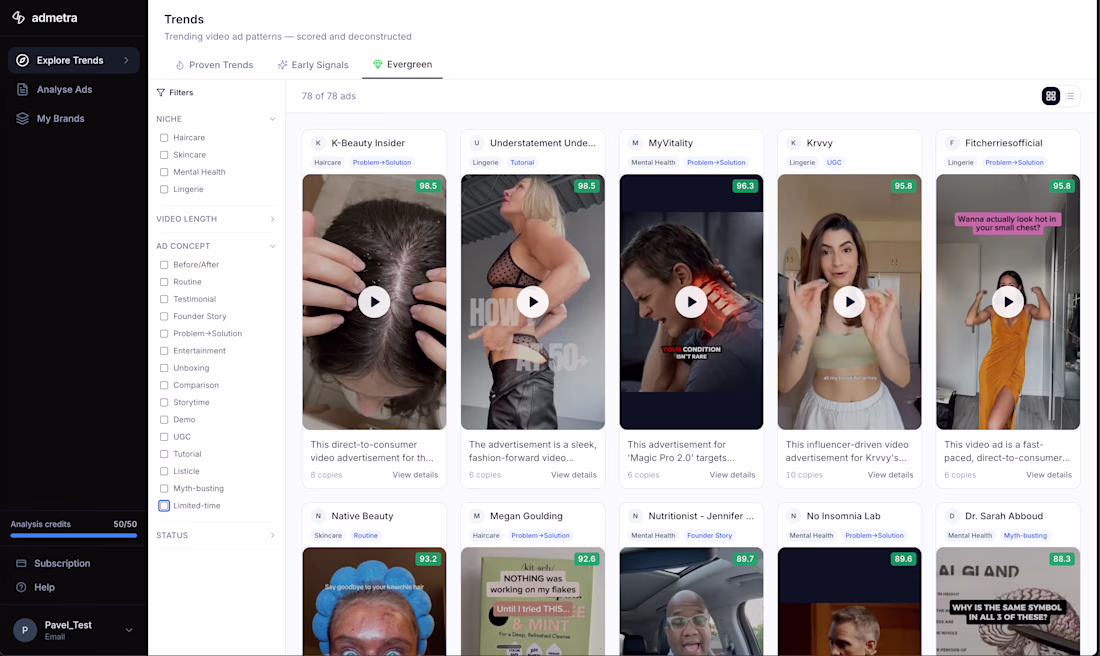Click the Analysis credits progress bar
This screenshot has width=1100, height=656.
74,535
